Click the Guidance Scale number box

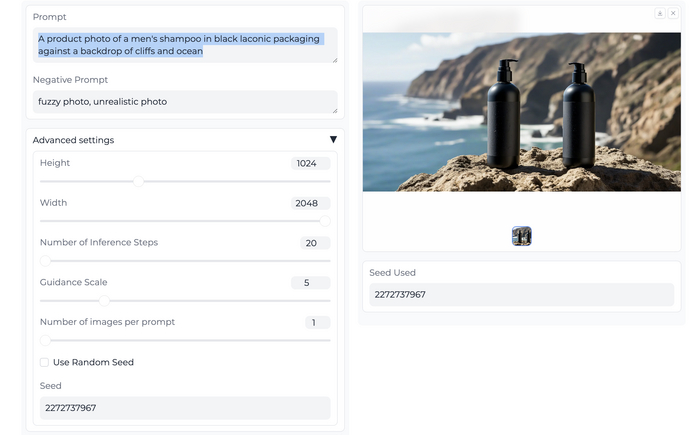(x=310, y=283)
